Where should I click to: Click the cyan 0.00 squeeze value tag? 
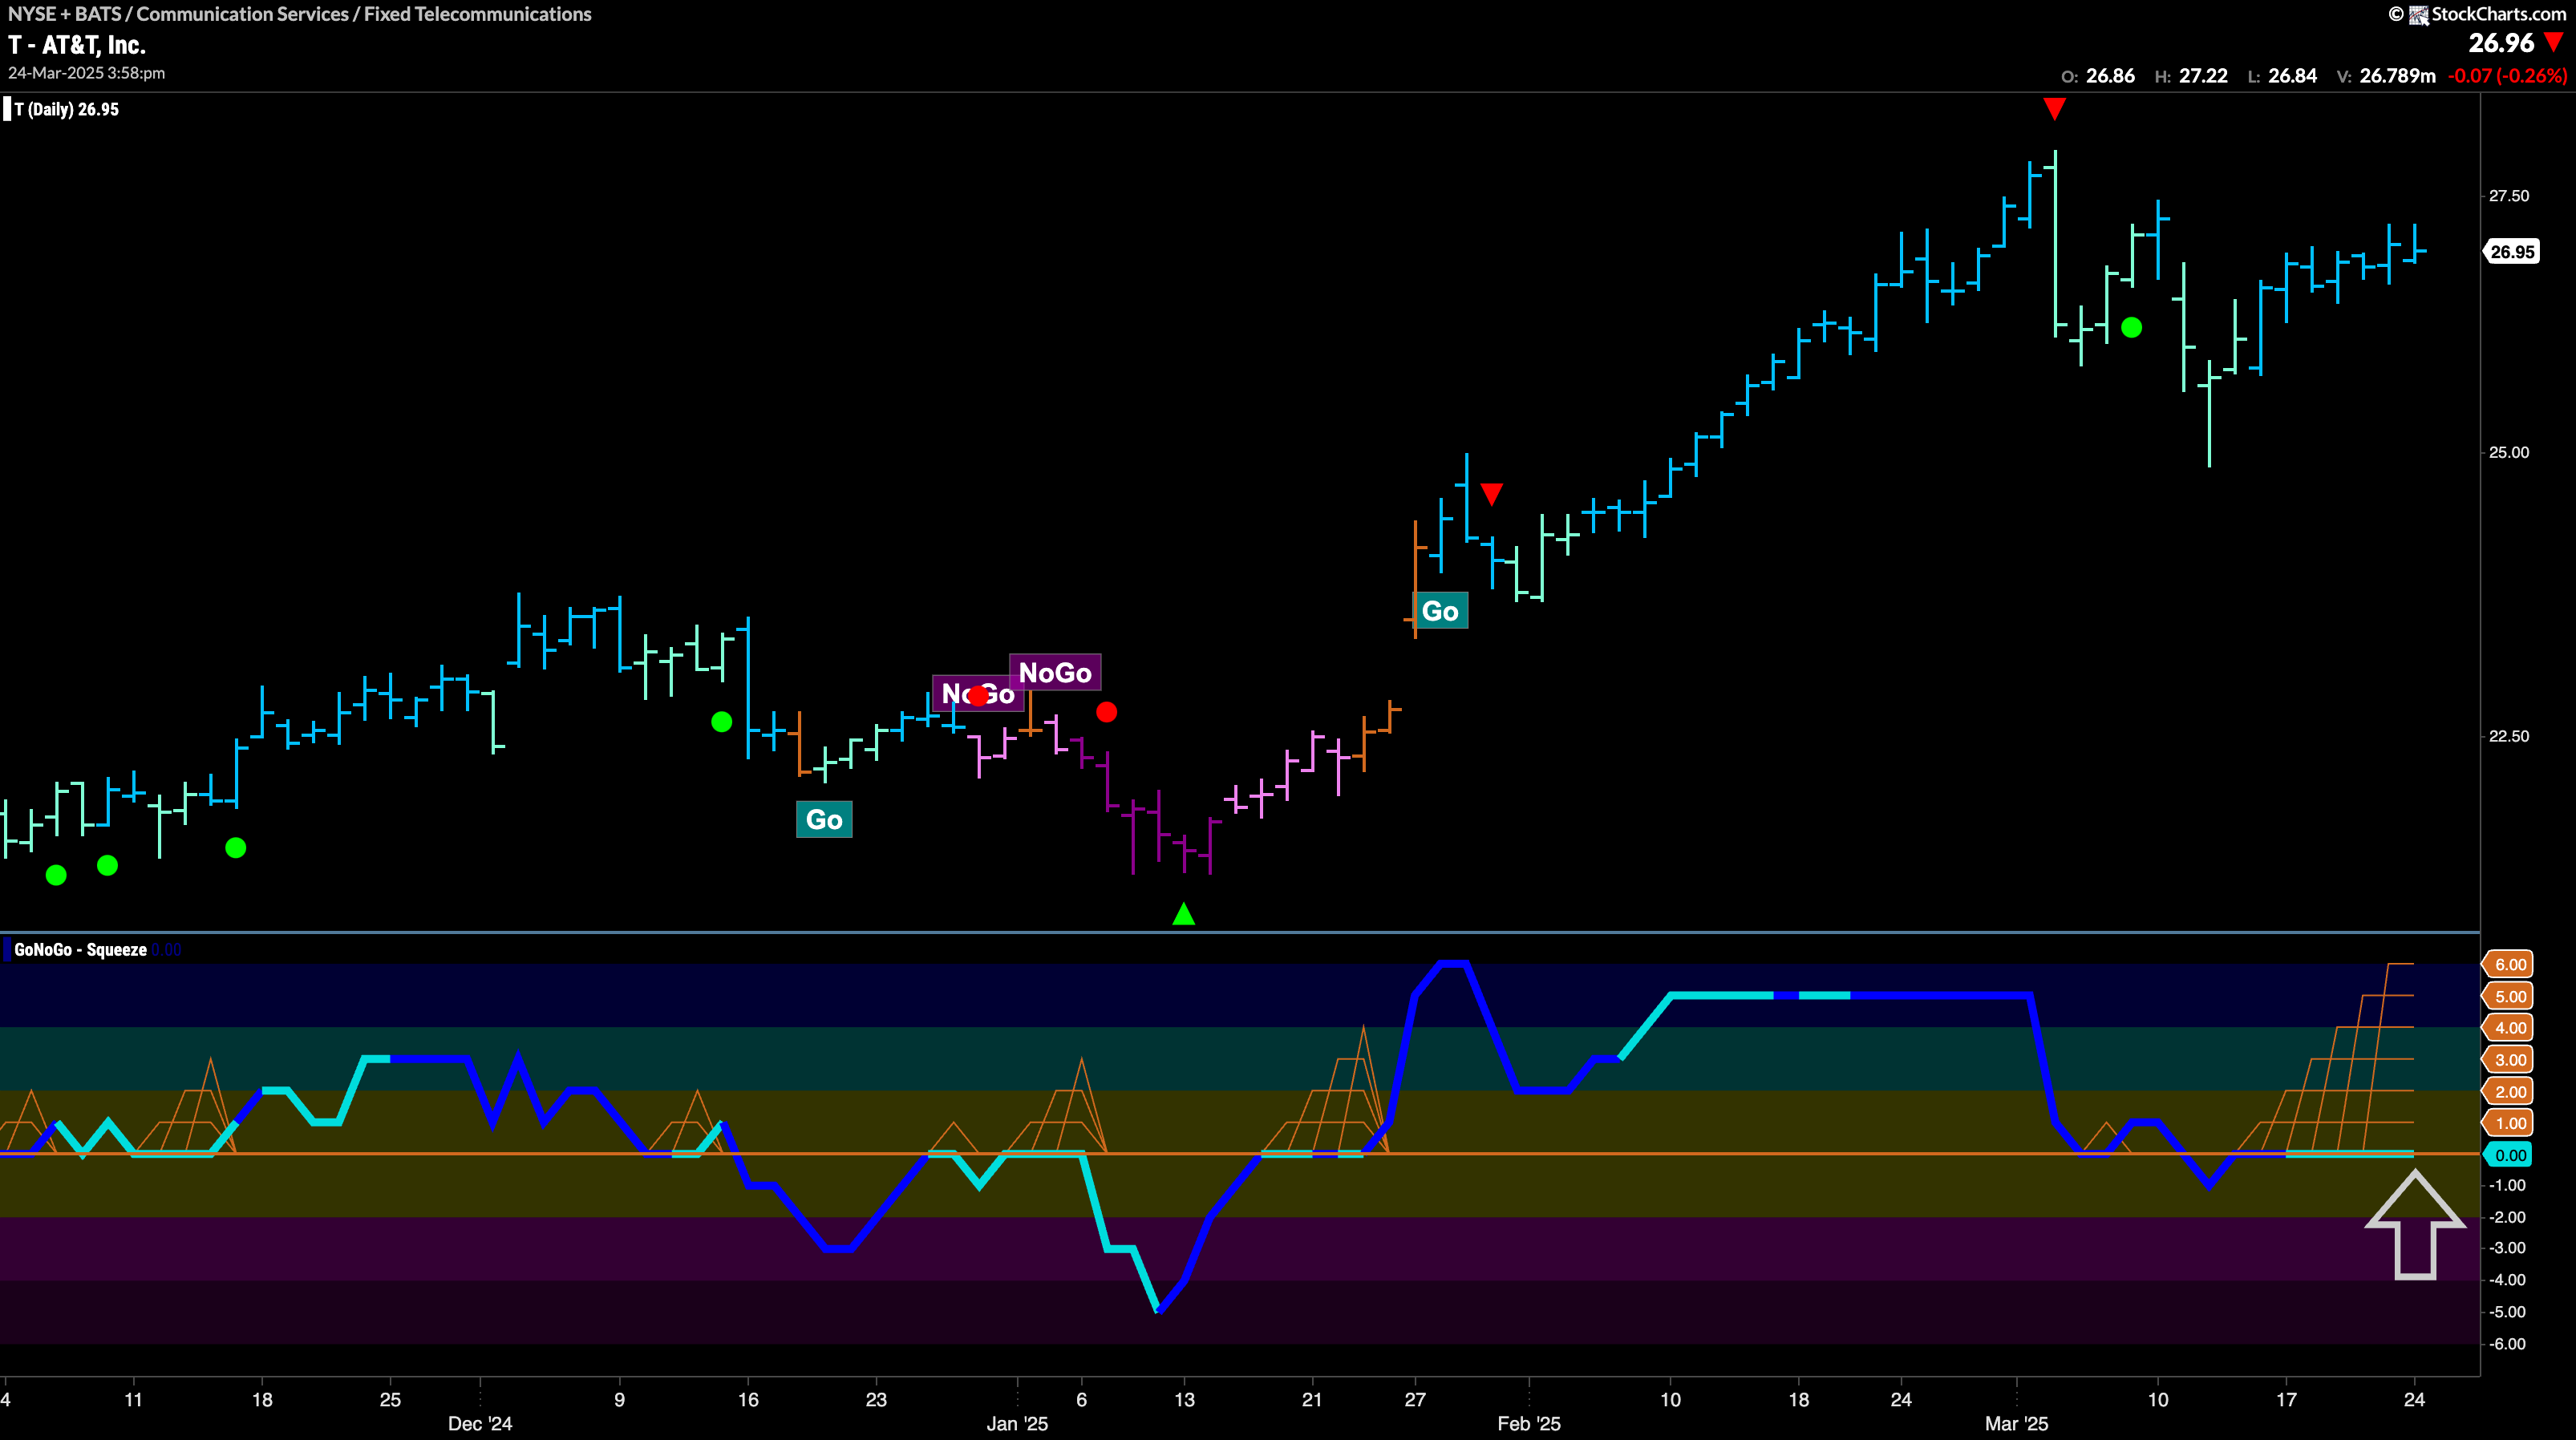pos(2509,1155)
